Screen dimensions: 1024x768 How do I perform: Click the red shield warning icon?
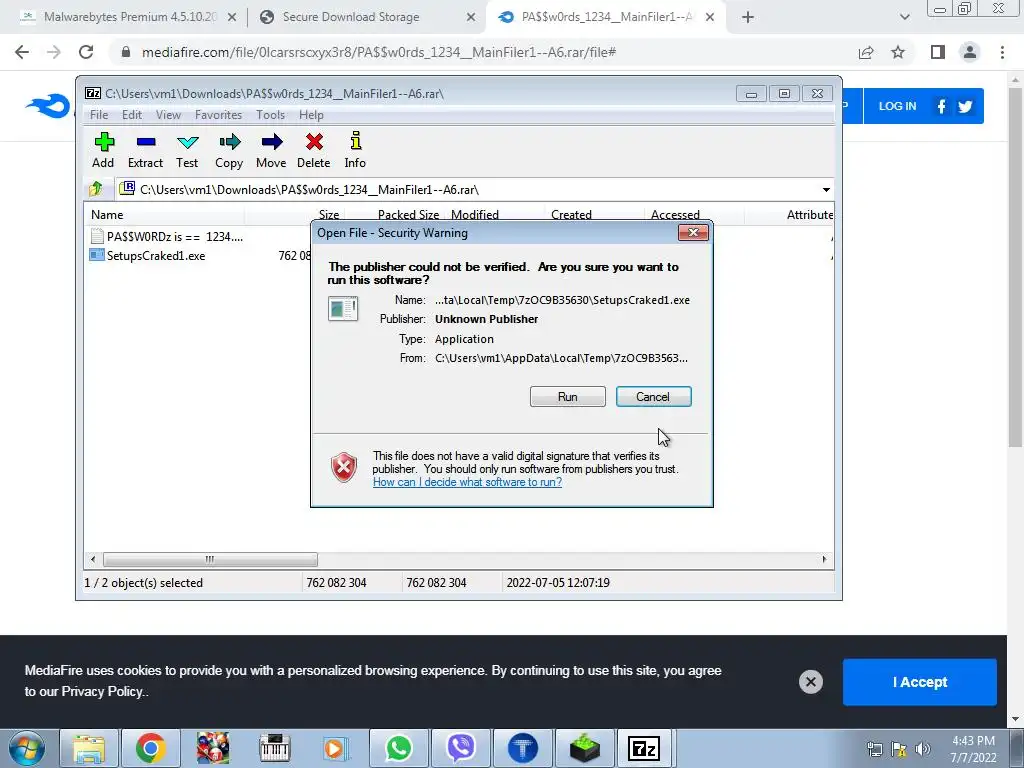tap(344, 468)
